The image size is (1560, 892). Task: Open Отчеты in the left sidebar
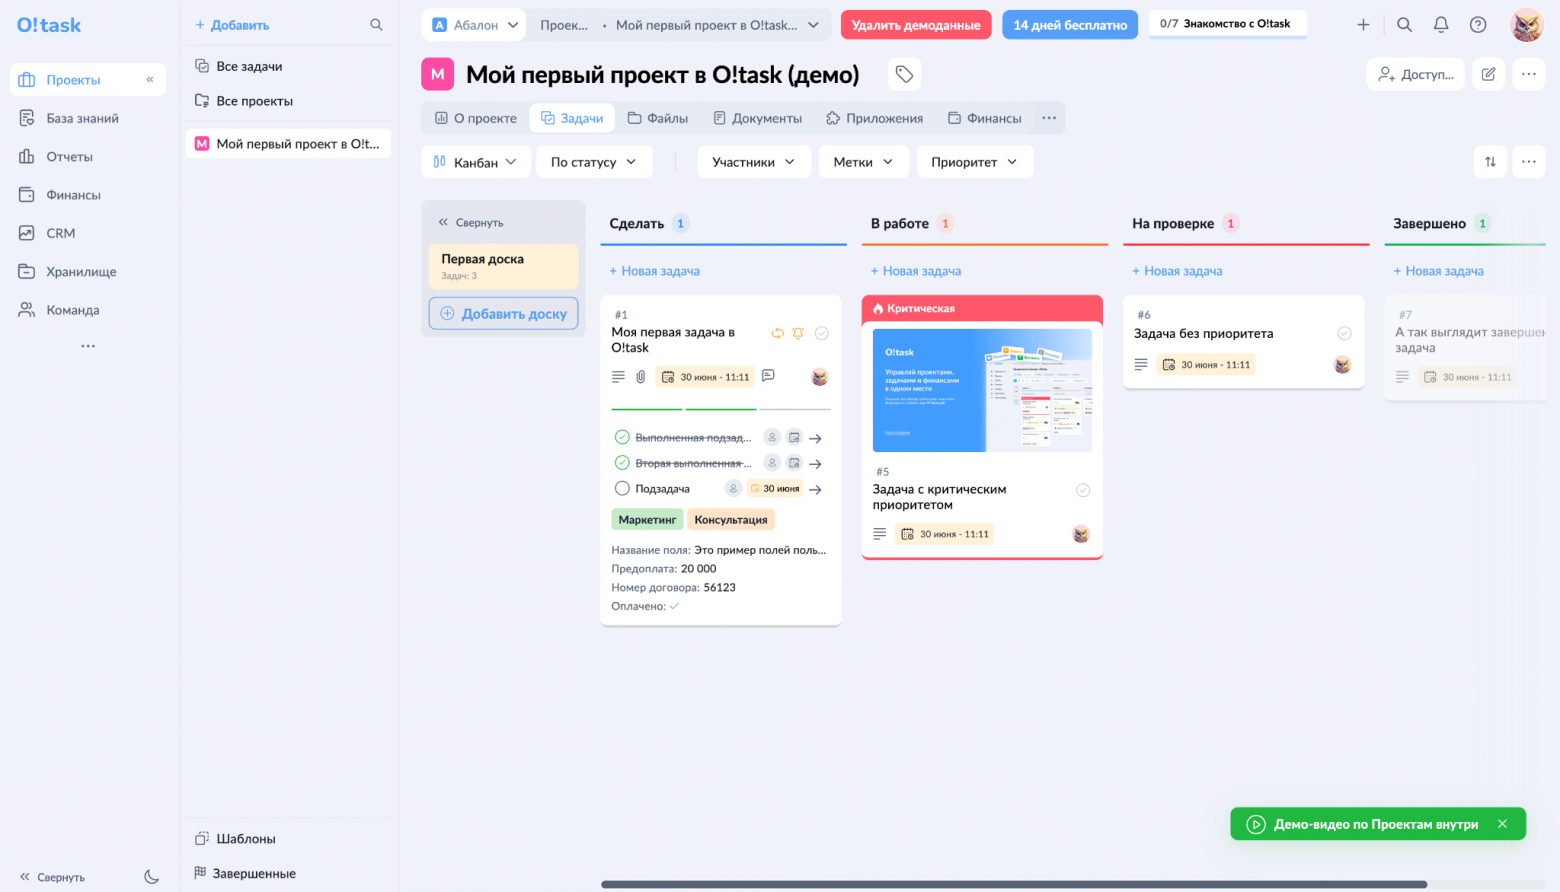[69, 157]
